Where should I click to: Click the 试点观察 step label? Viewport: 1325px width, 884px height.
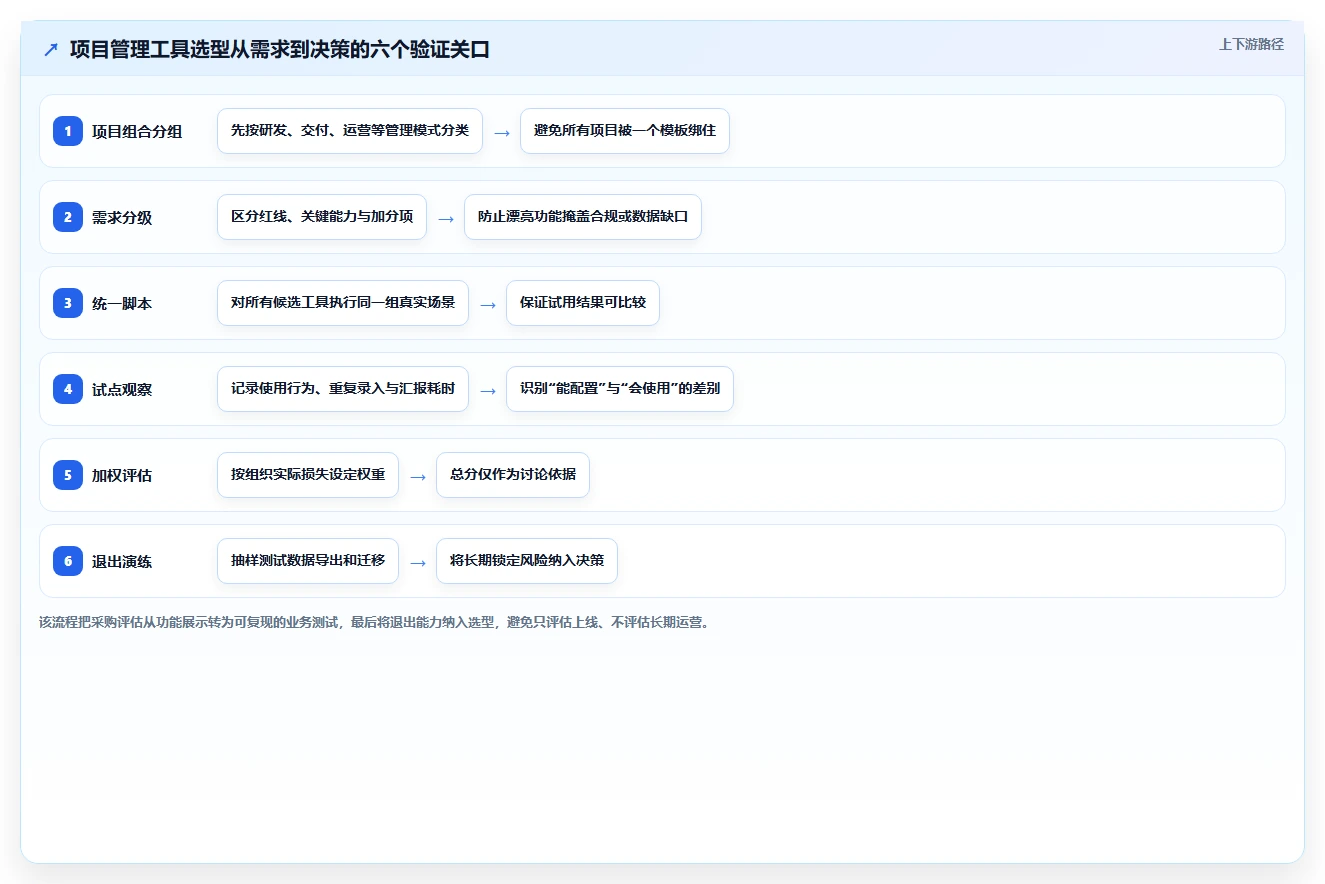(122, 389)
